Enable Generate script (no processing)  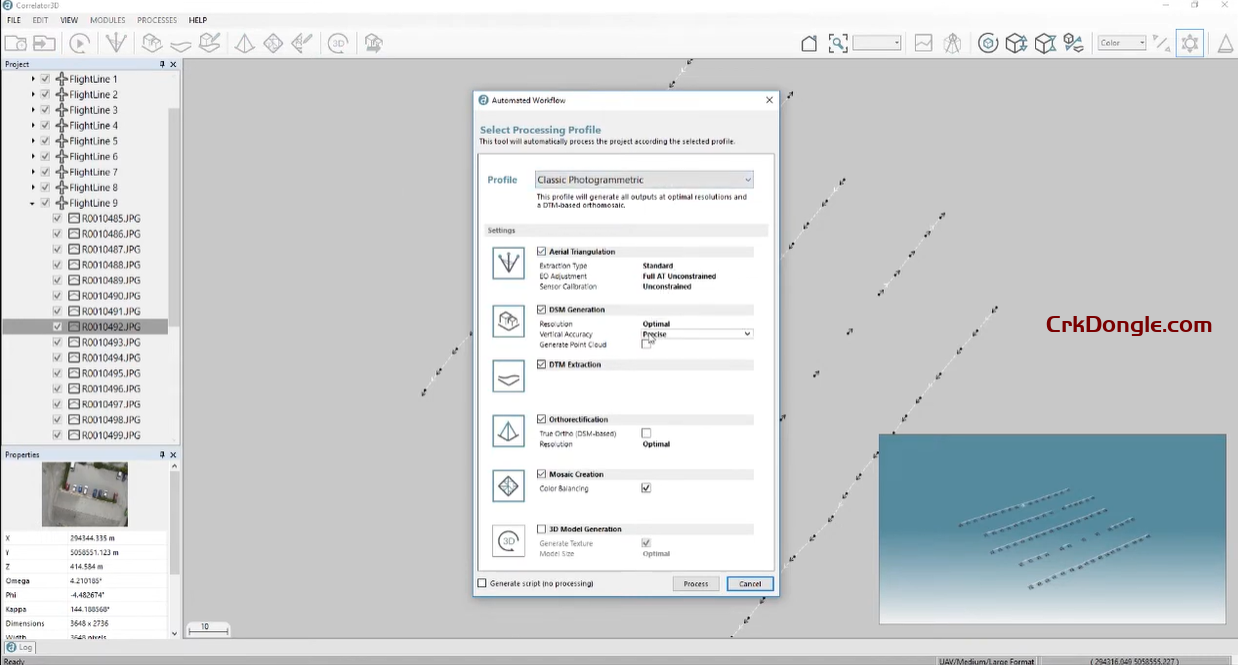pyautogui.click(x=481, y=581)
